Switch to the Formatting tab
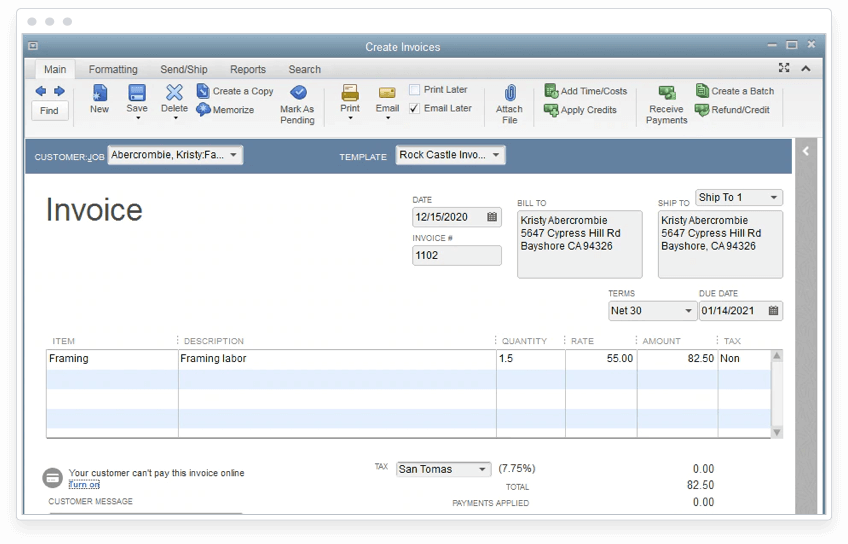This screenshot has height=544, width=848. tap(113, 69)
